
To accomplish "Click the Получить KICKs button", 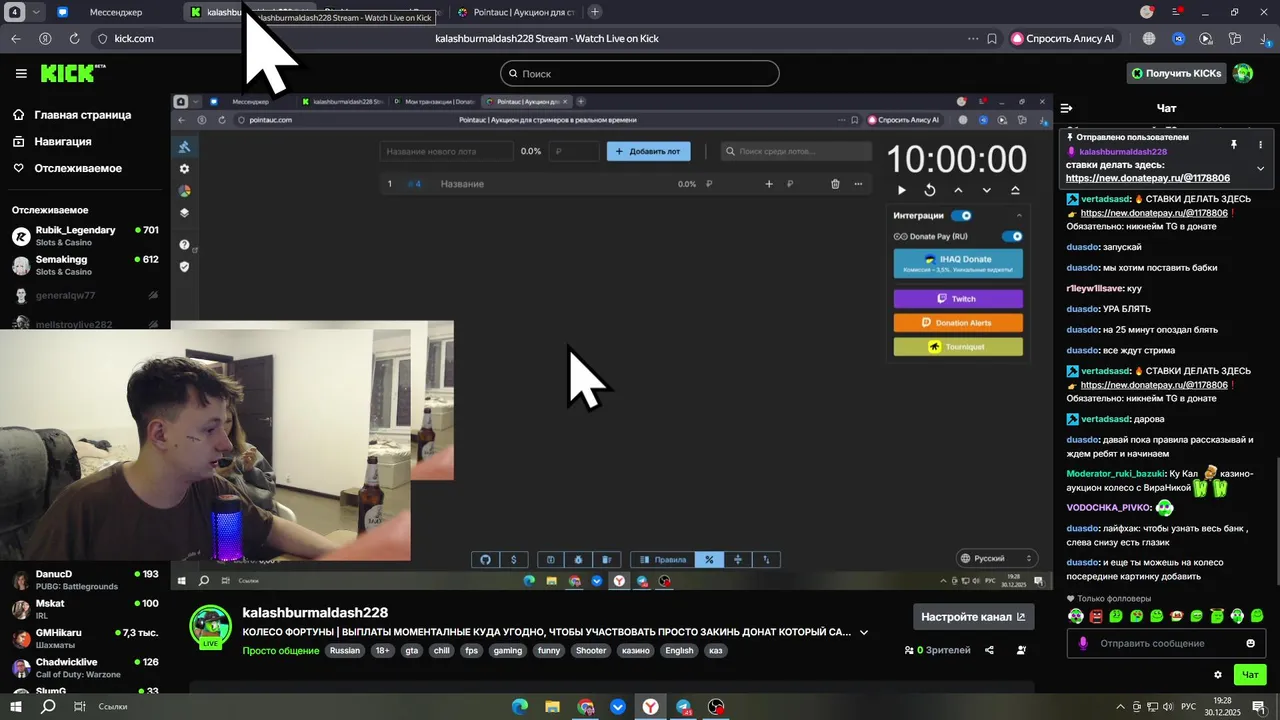I will pos(1176,73).
